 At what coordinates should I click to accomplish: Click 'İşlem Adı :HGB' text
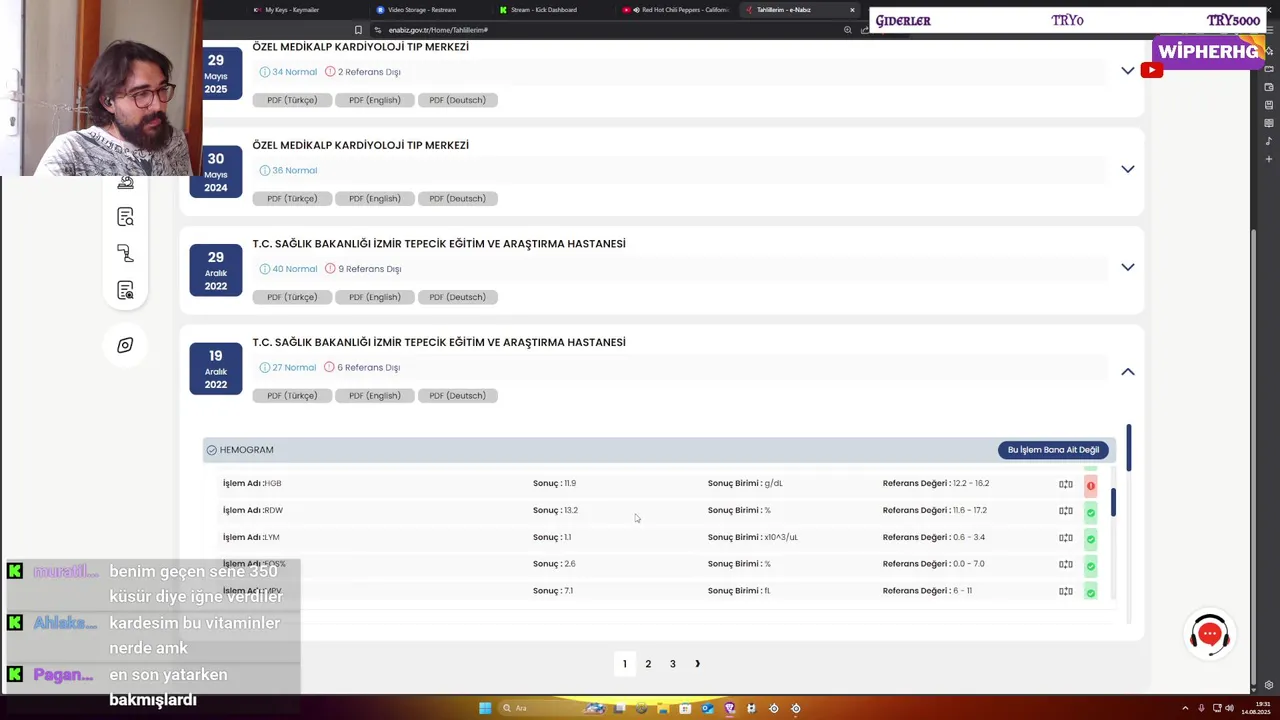252,483
